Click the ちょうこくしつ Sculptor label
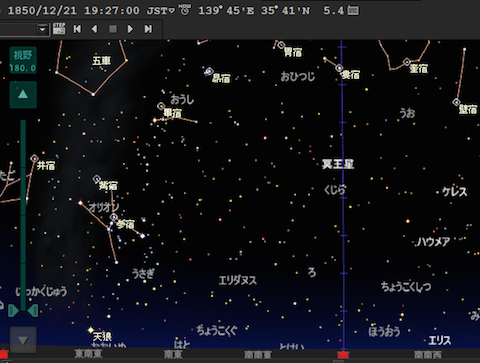The height and width of the screenshot is (363, 480). click(406, 286)
